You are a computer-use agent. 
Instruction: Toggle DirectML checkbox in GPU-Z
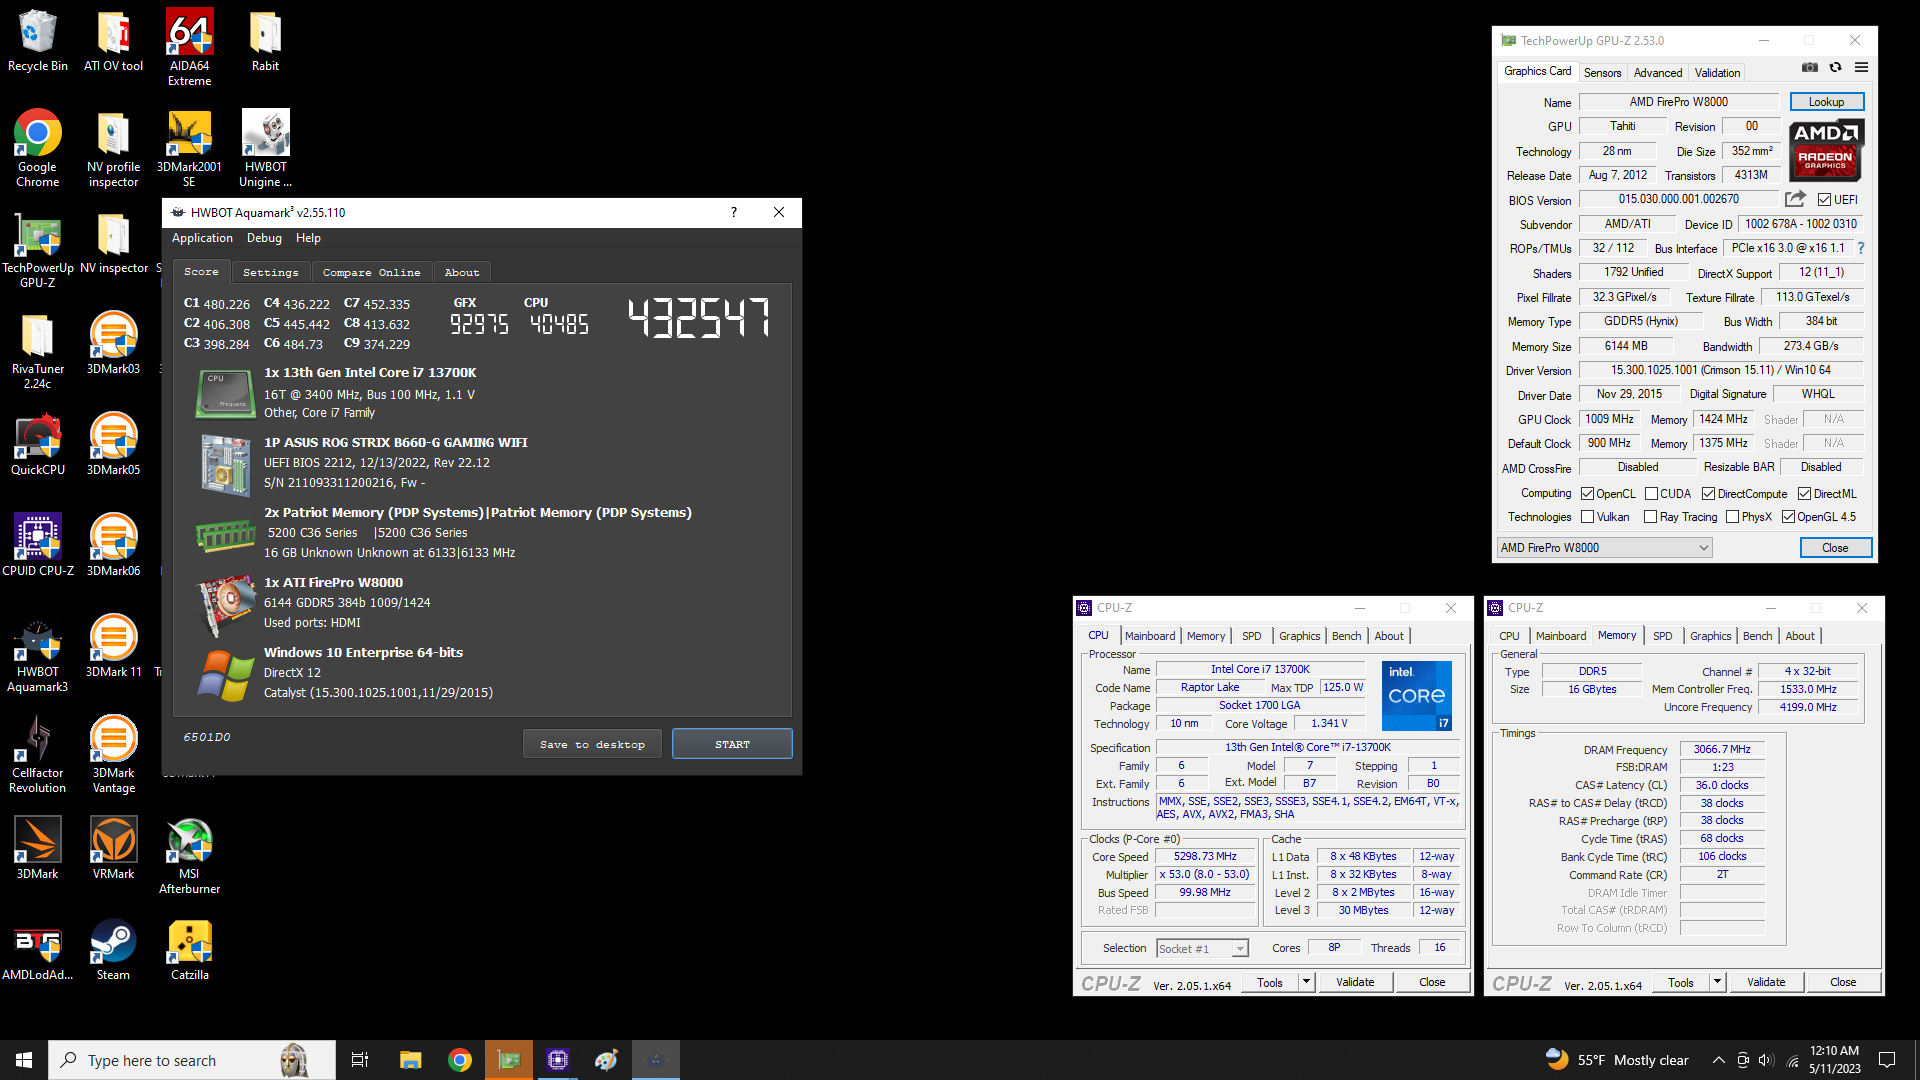(1804, 494)
